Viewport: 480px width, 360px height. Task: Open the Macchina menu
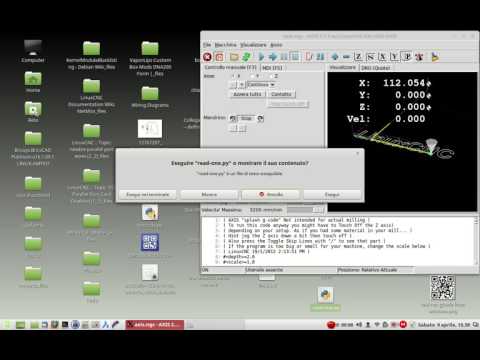pyautogui.click(x=226, y=45)
